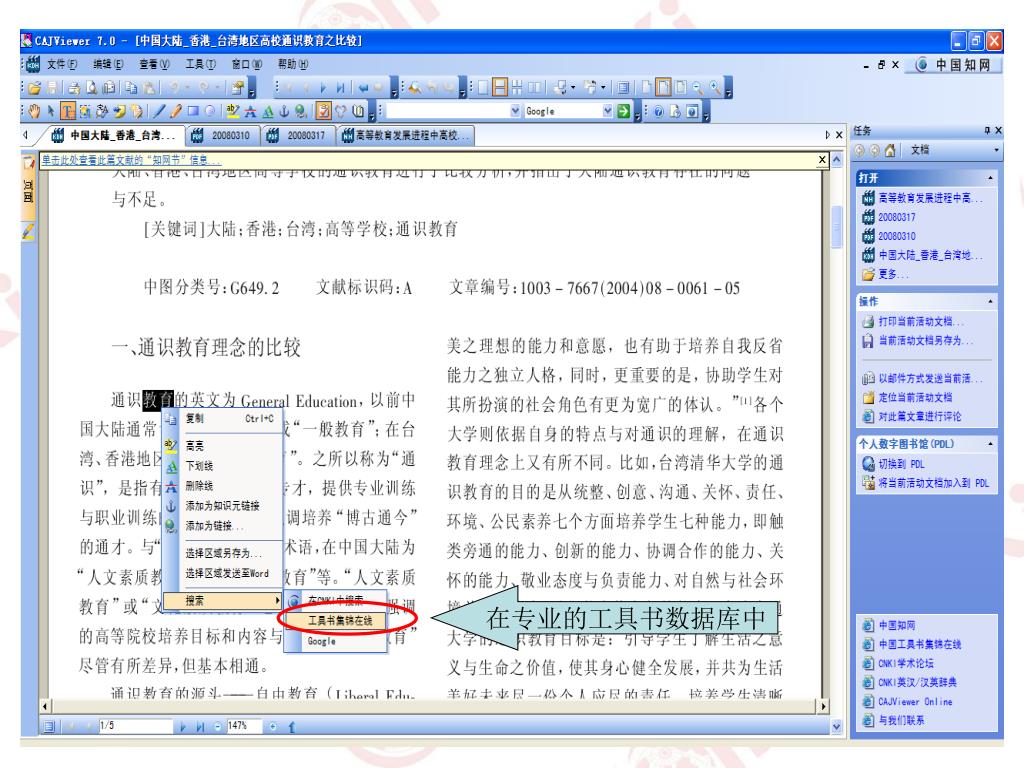Open the task pane 文档 dropdown
1024x768 pixels.
pyautogui.click(x=997, y=150)
